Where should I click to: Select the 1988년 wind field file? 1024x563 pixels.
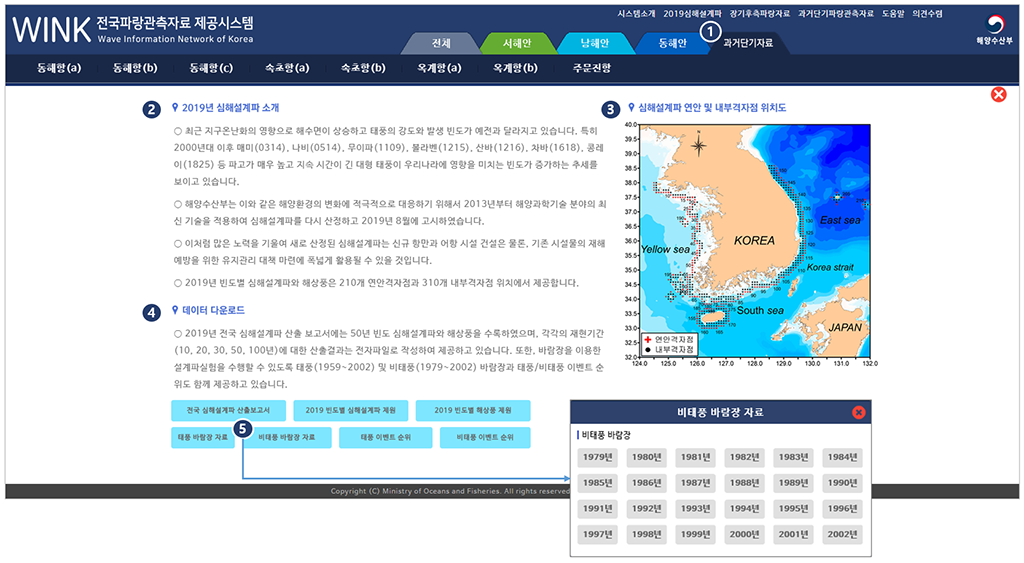(744, 483)
